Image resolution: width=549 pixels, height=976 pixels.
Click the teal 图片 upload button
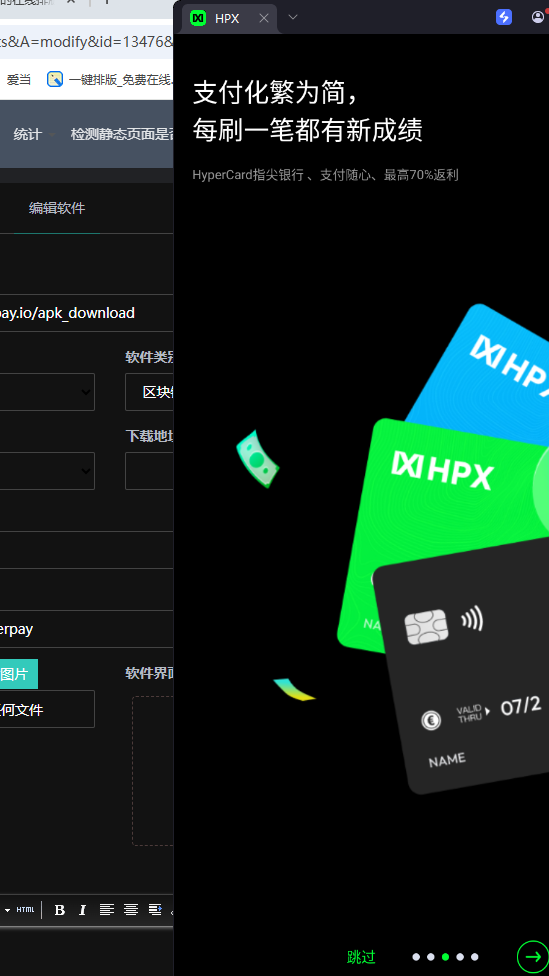click(x=19, y=674)
